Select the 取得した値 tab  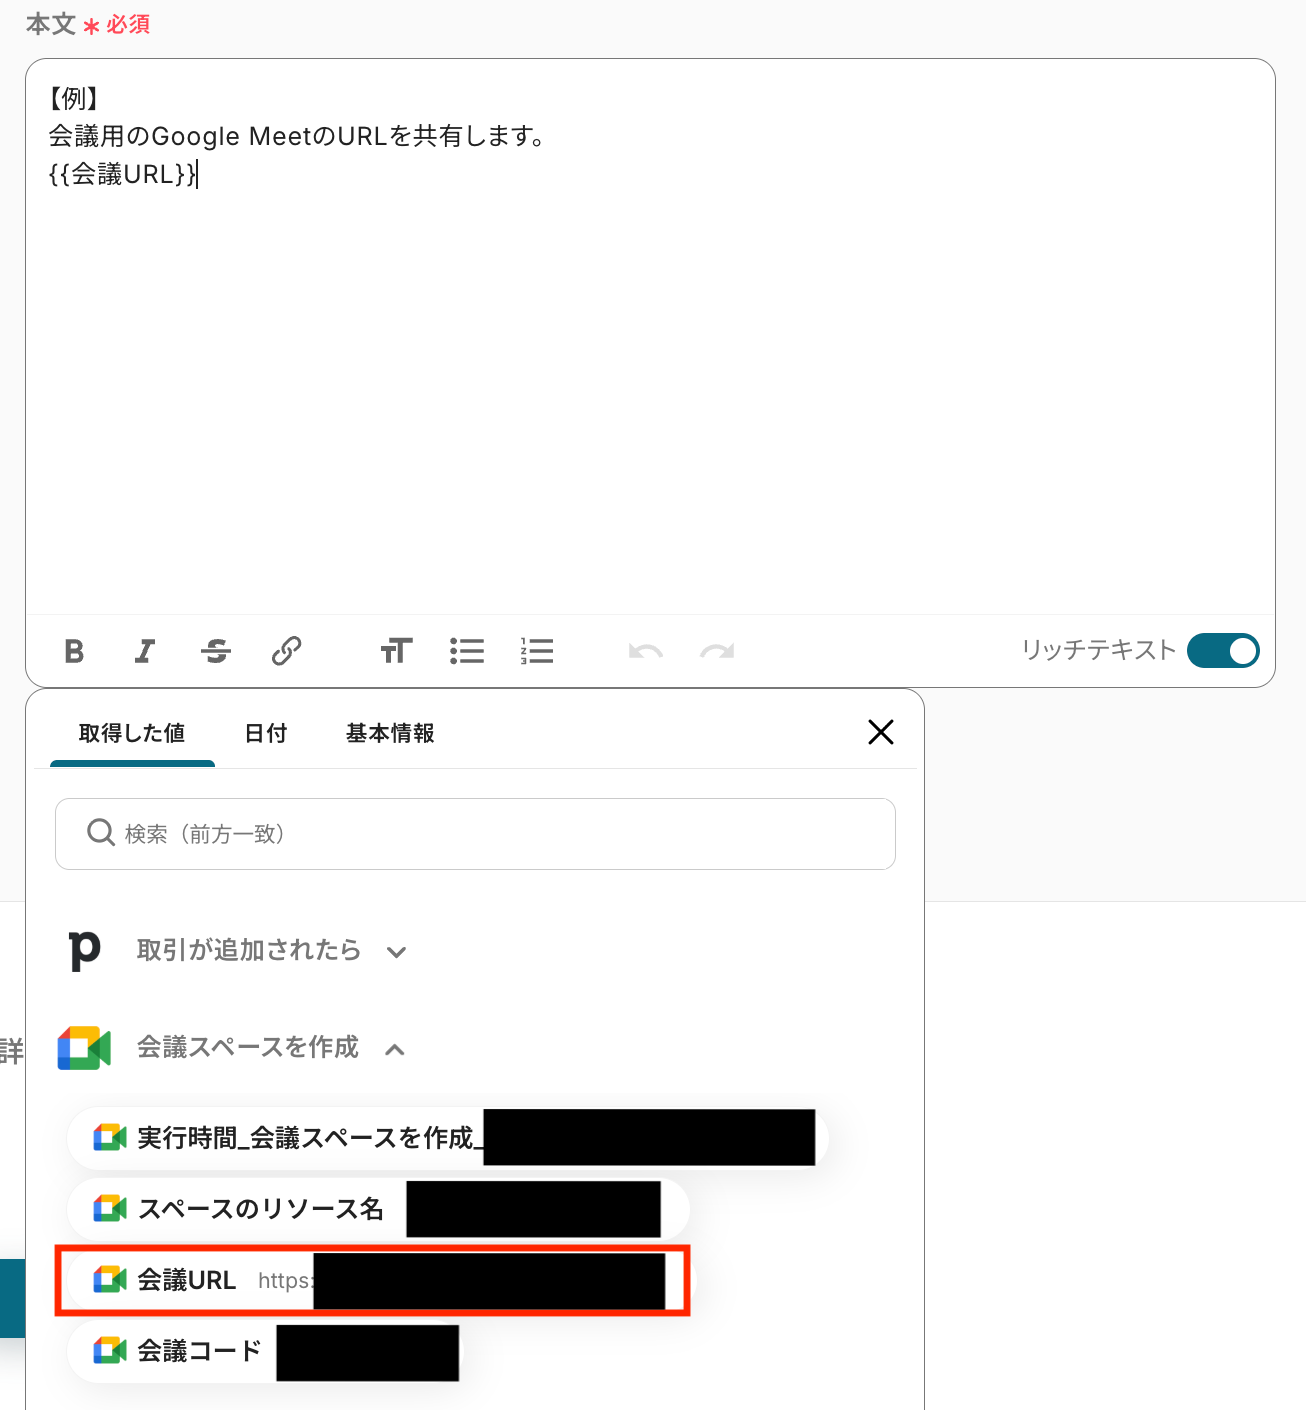(x=132, y=733)
